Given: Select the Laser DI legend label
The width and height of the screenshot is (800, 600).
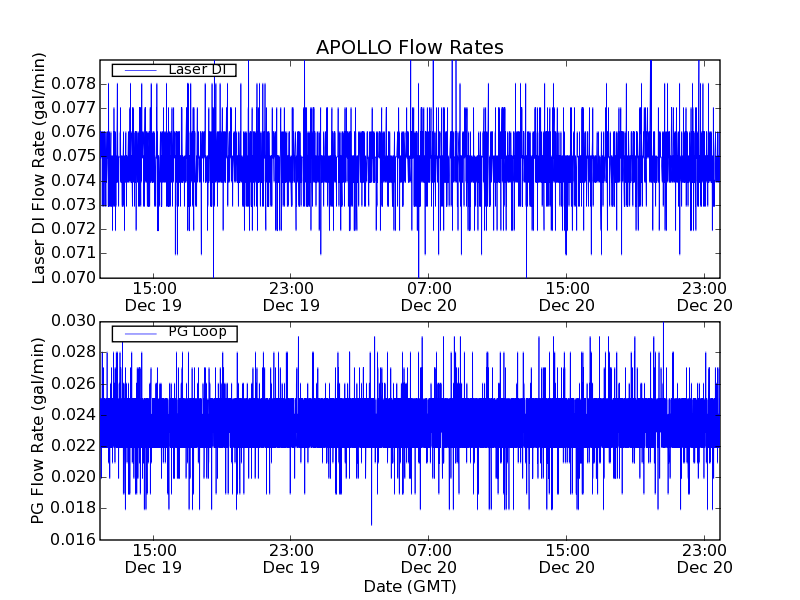Looking at the screenshot, I should (x=197, y=70).
